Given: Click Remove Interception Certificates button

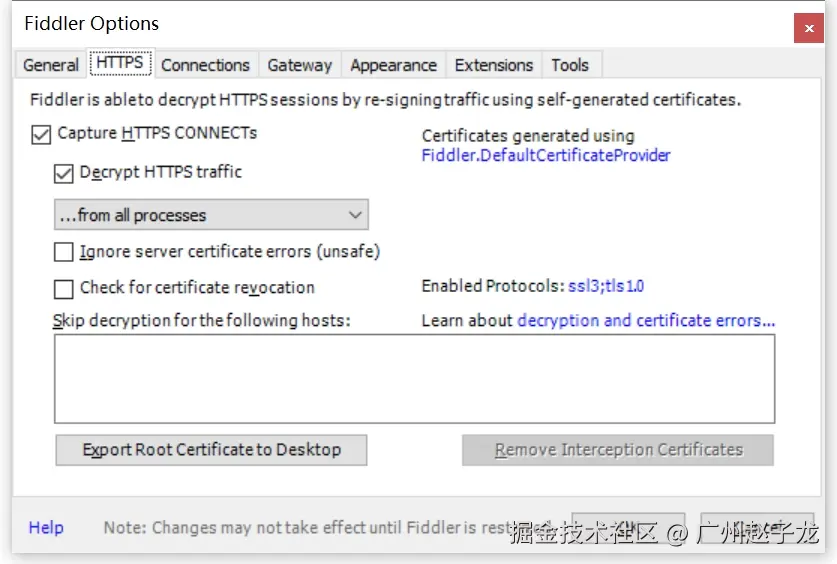Looking at the screenshot, I should [x=618, y=450].
